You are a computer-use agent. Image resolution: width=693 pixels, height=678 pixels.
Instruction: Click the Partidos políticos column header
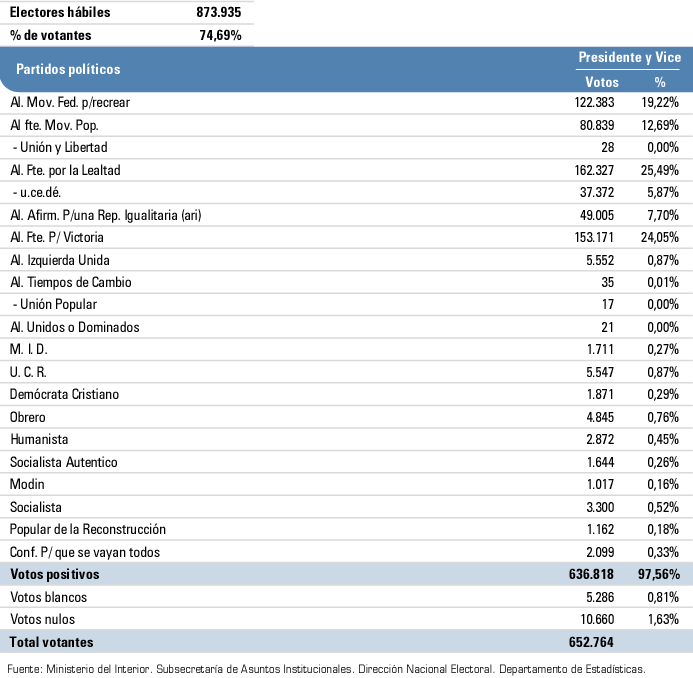click(x=65, y=70)
